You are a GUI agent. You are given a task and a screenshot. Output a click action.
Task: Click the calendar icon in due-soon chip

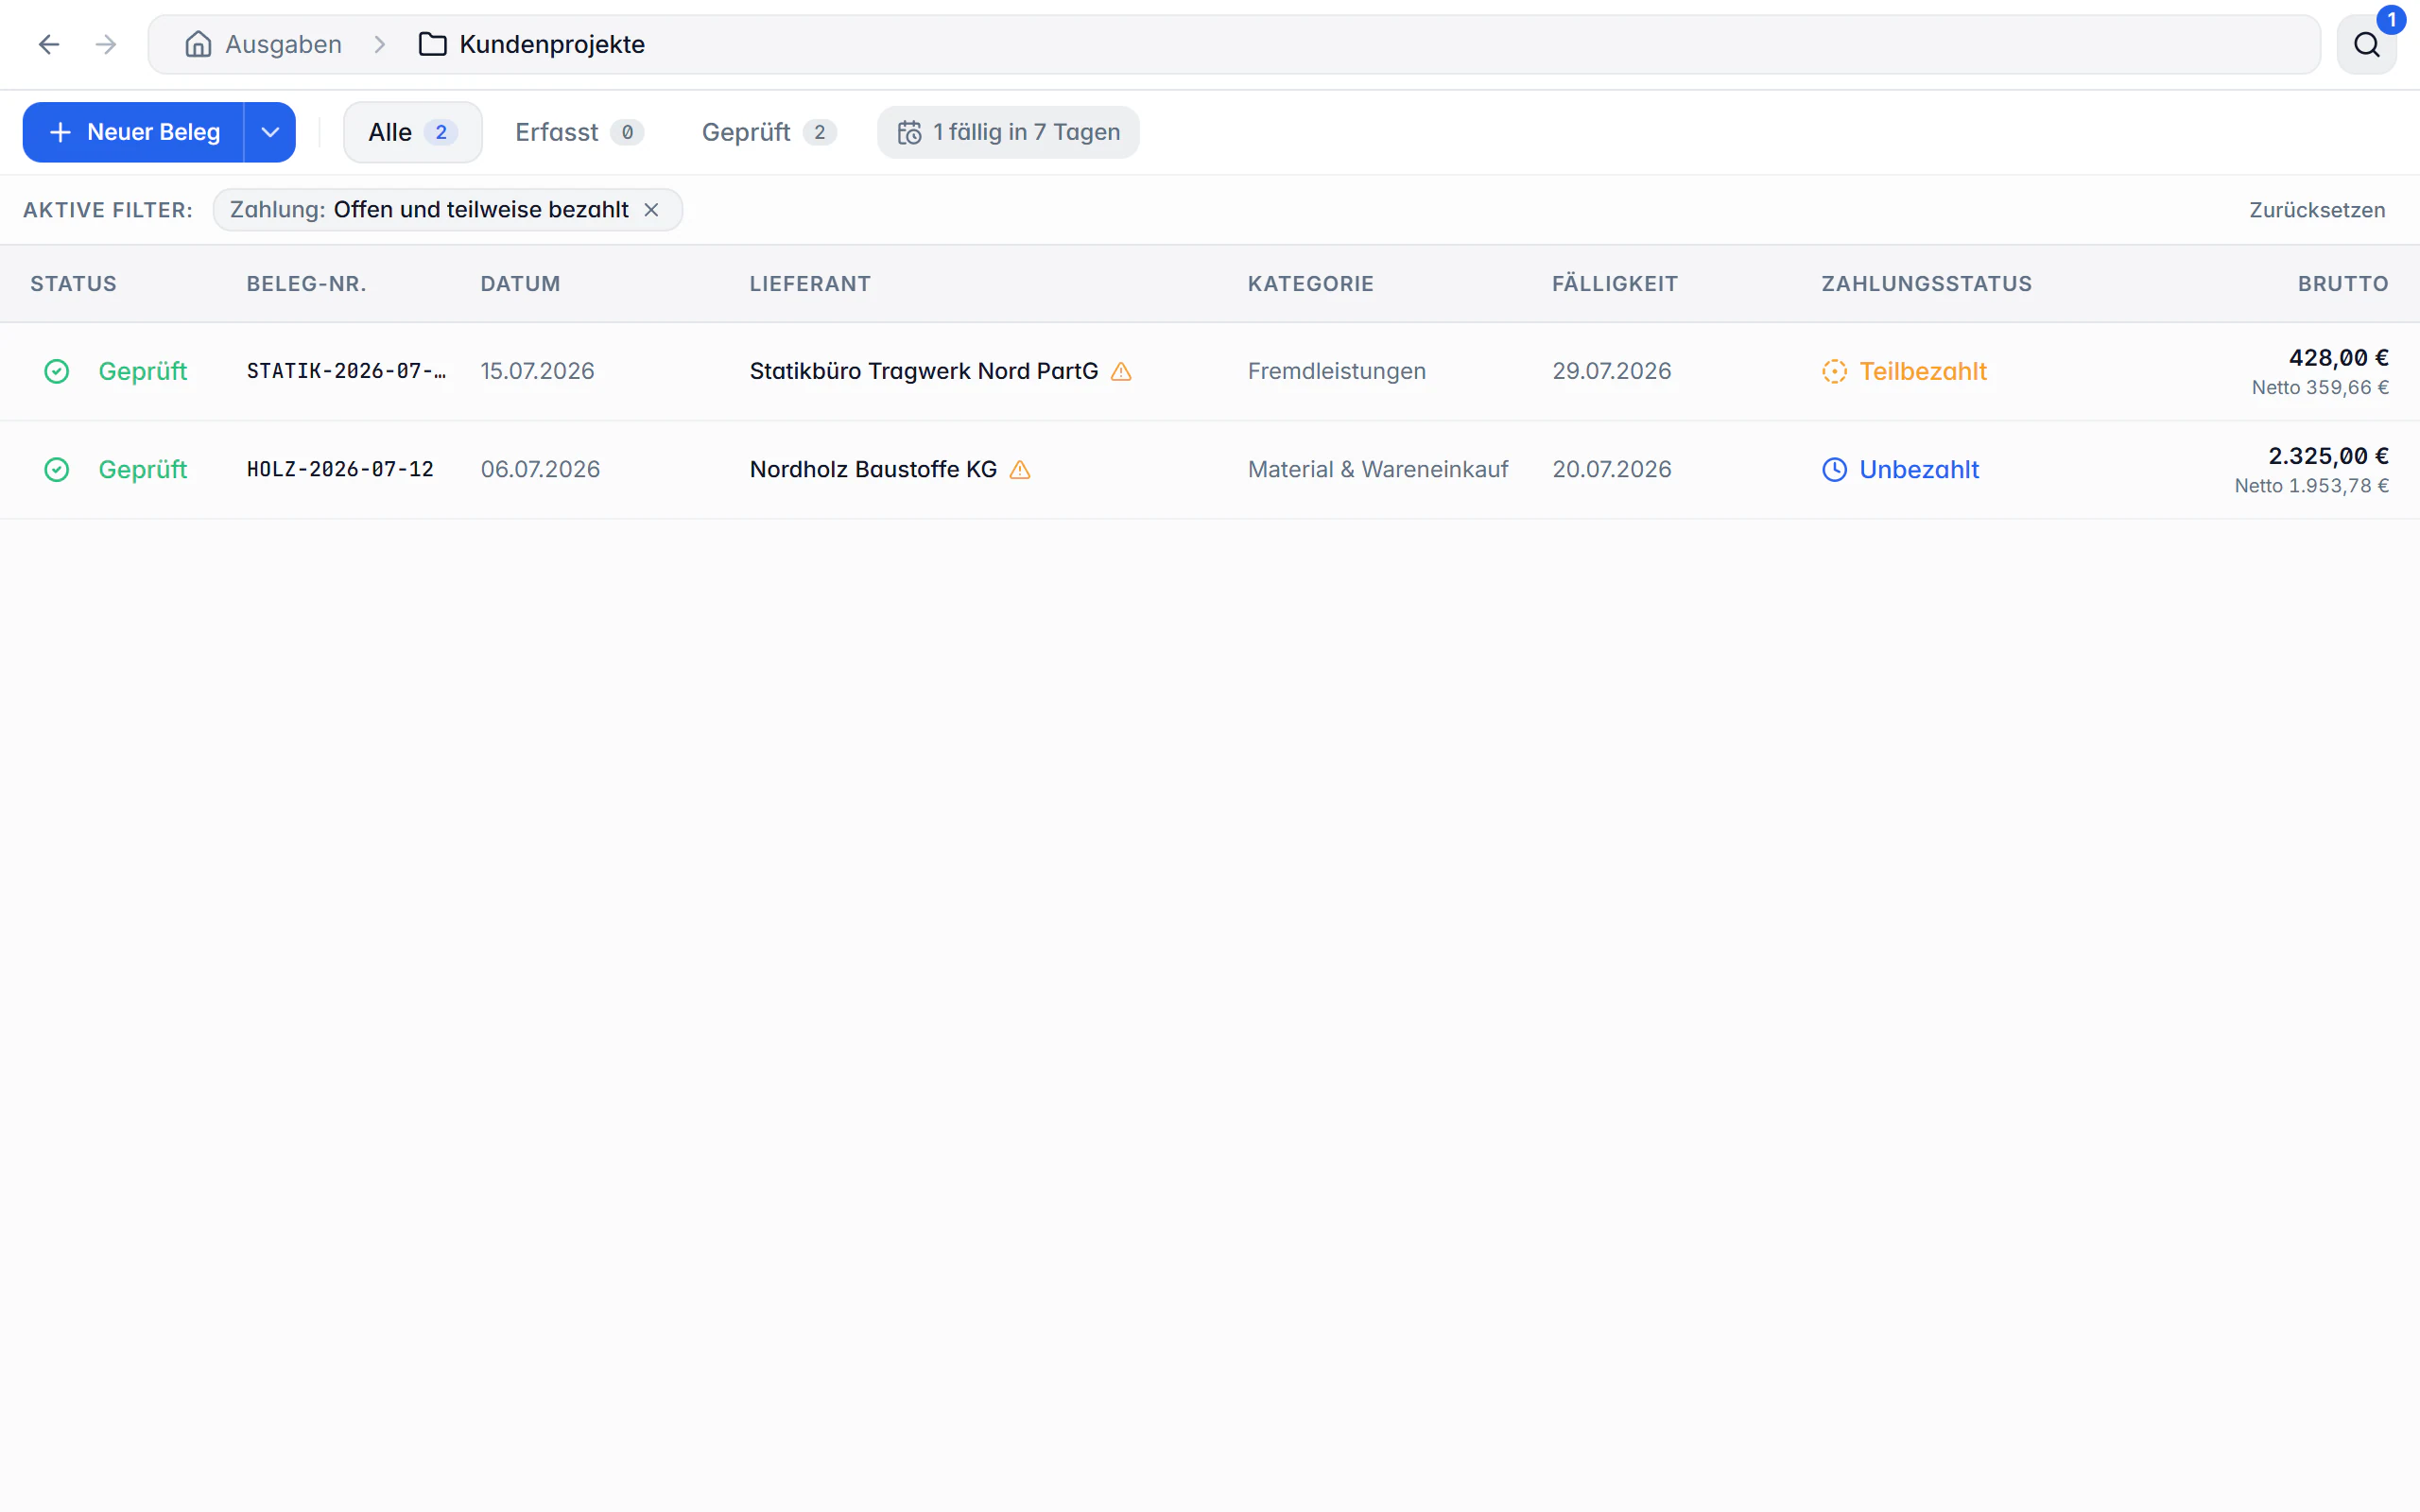click(909, 132)
